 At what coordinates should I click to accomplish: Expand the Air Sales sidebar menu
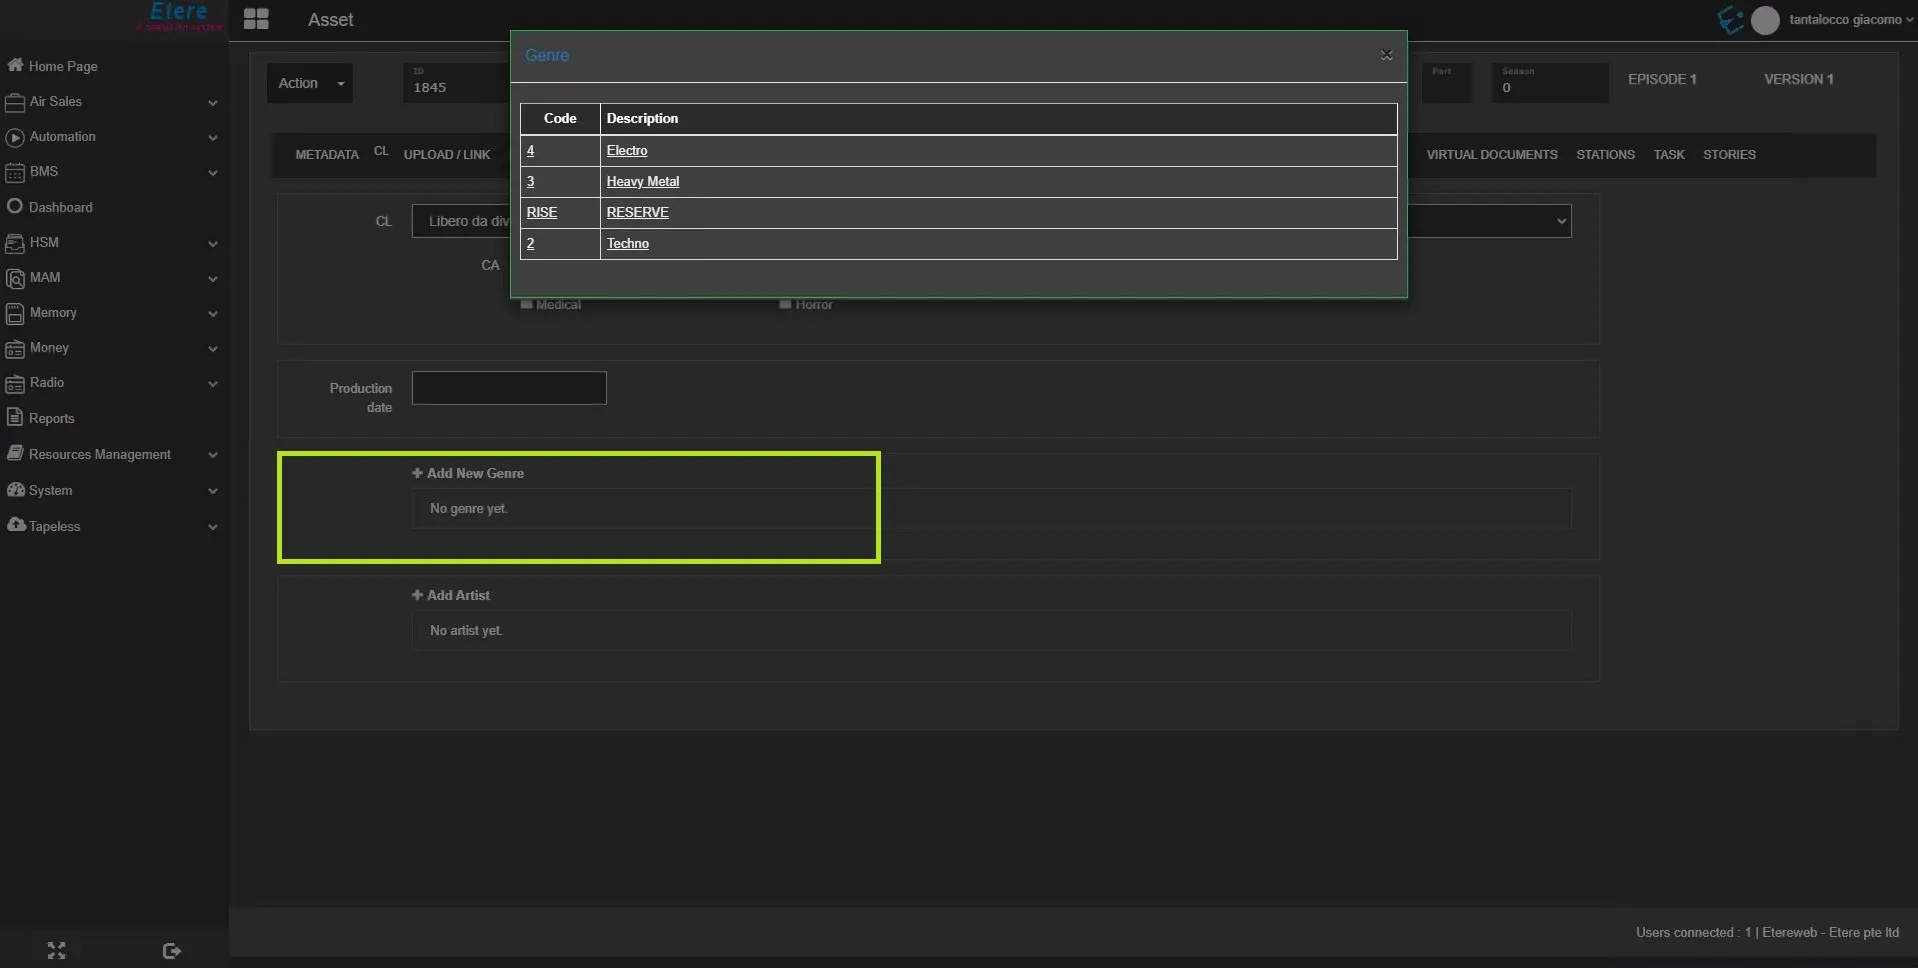point(212,102)
